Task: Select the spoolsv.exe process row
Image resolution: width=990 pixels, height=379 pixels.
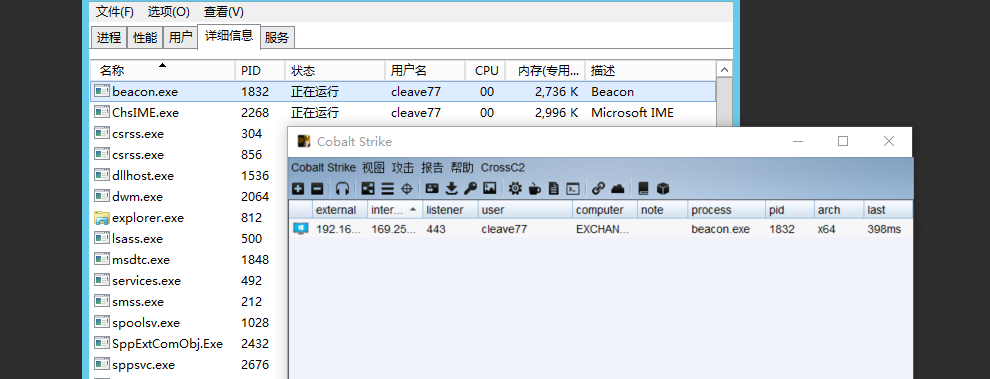Action: pyautogui.click(x=188, y=323)
